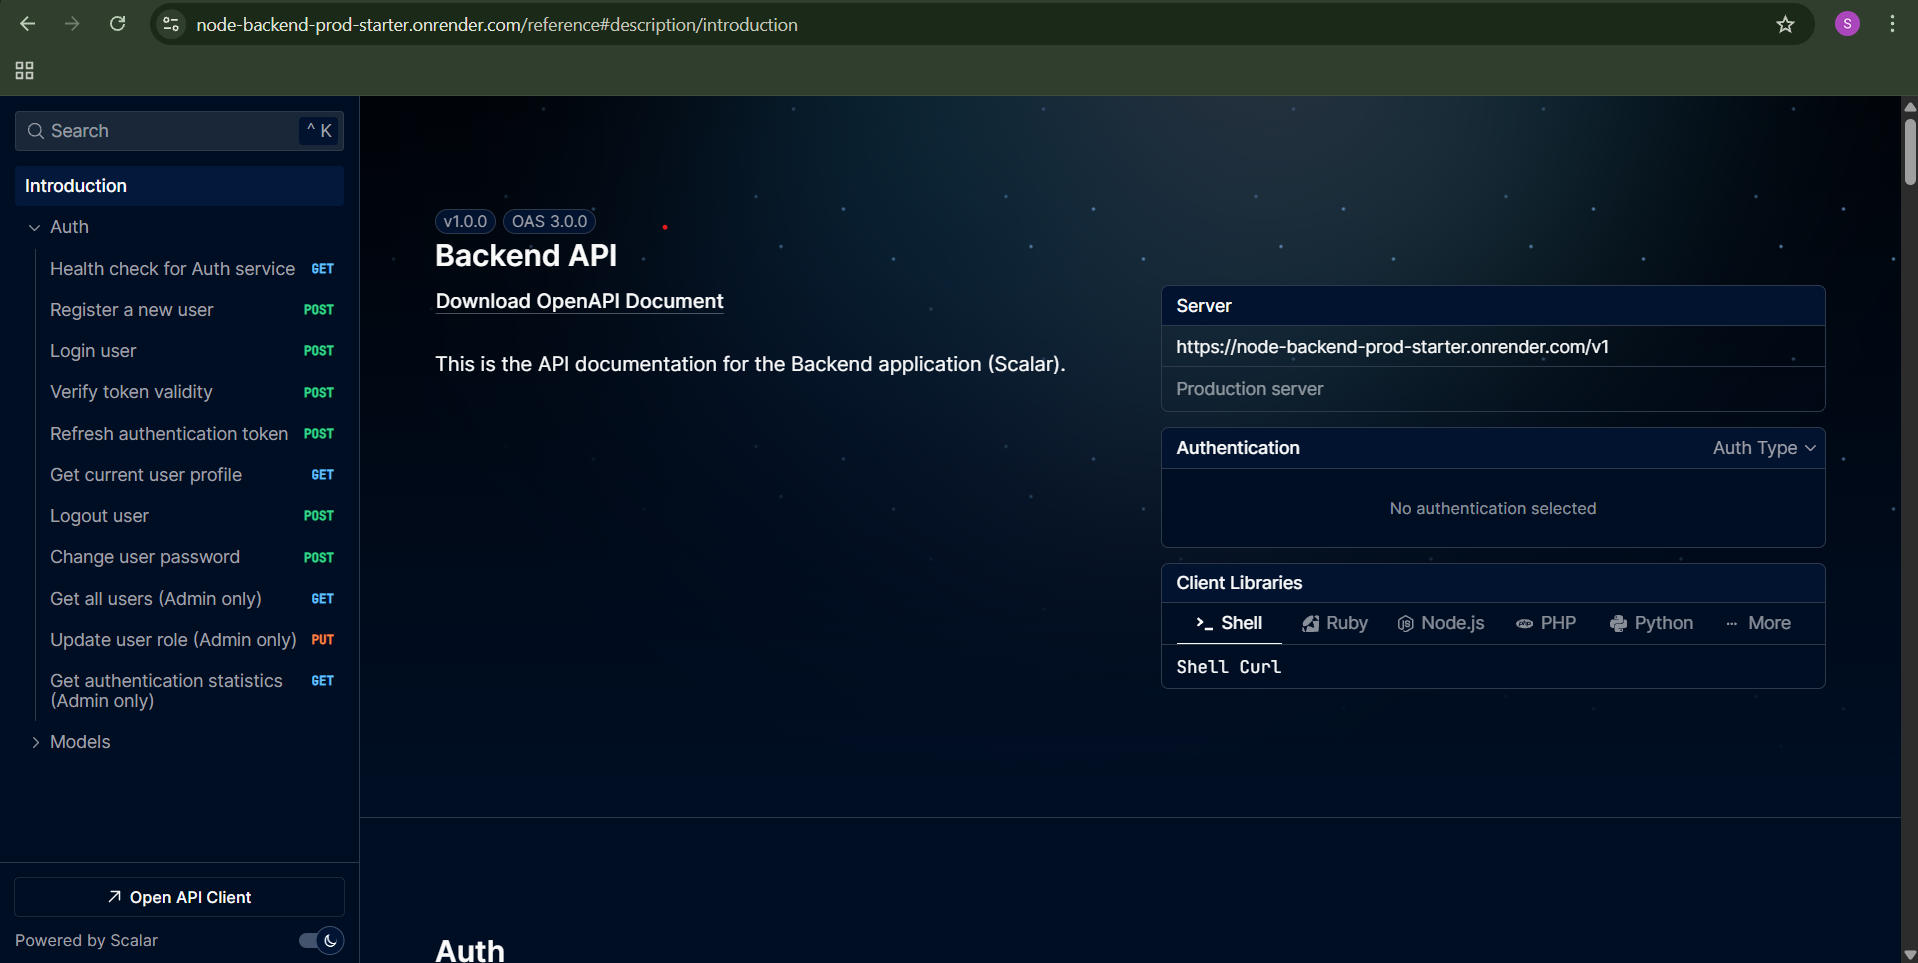Click the Production server description text
This screenshot has width=1918, height=963.
1249,389
